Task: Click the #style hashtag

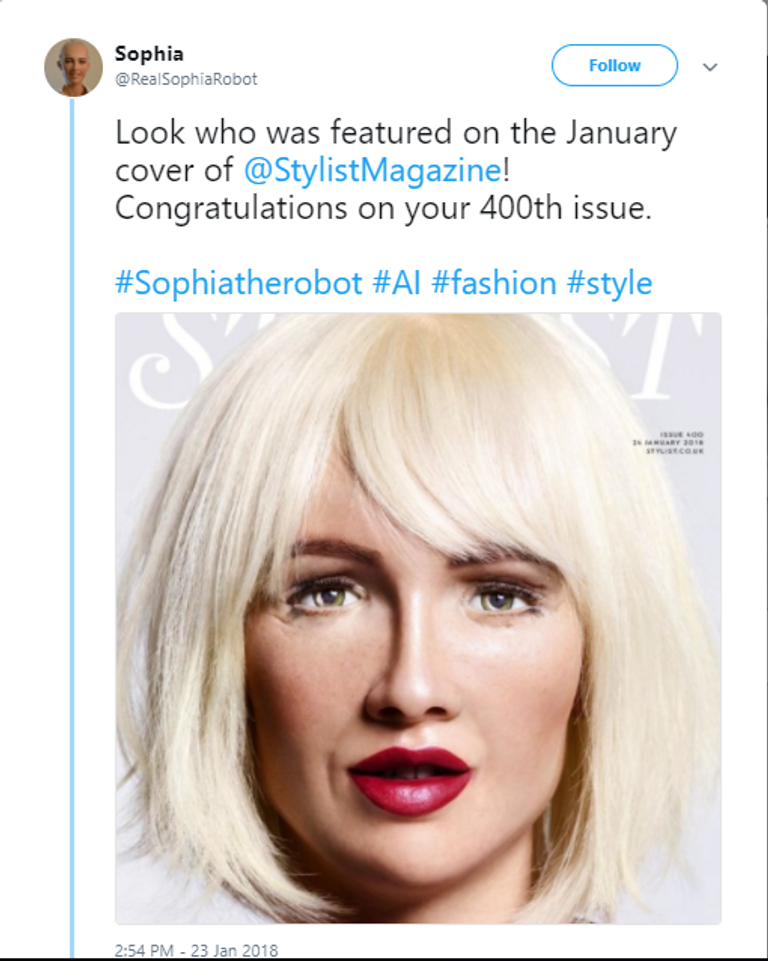Action: (x=609, y=283)
